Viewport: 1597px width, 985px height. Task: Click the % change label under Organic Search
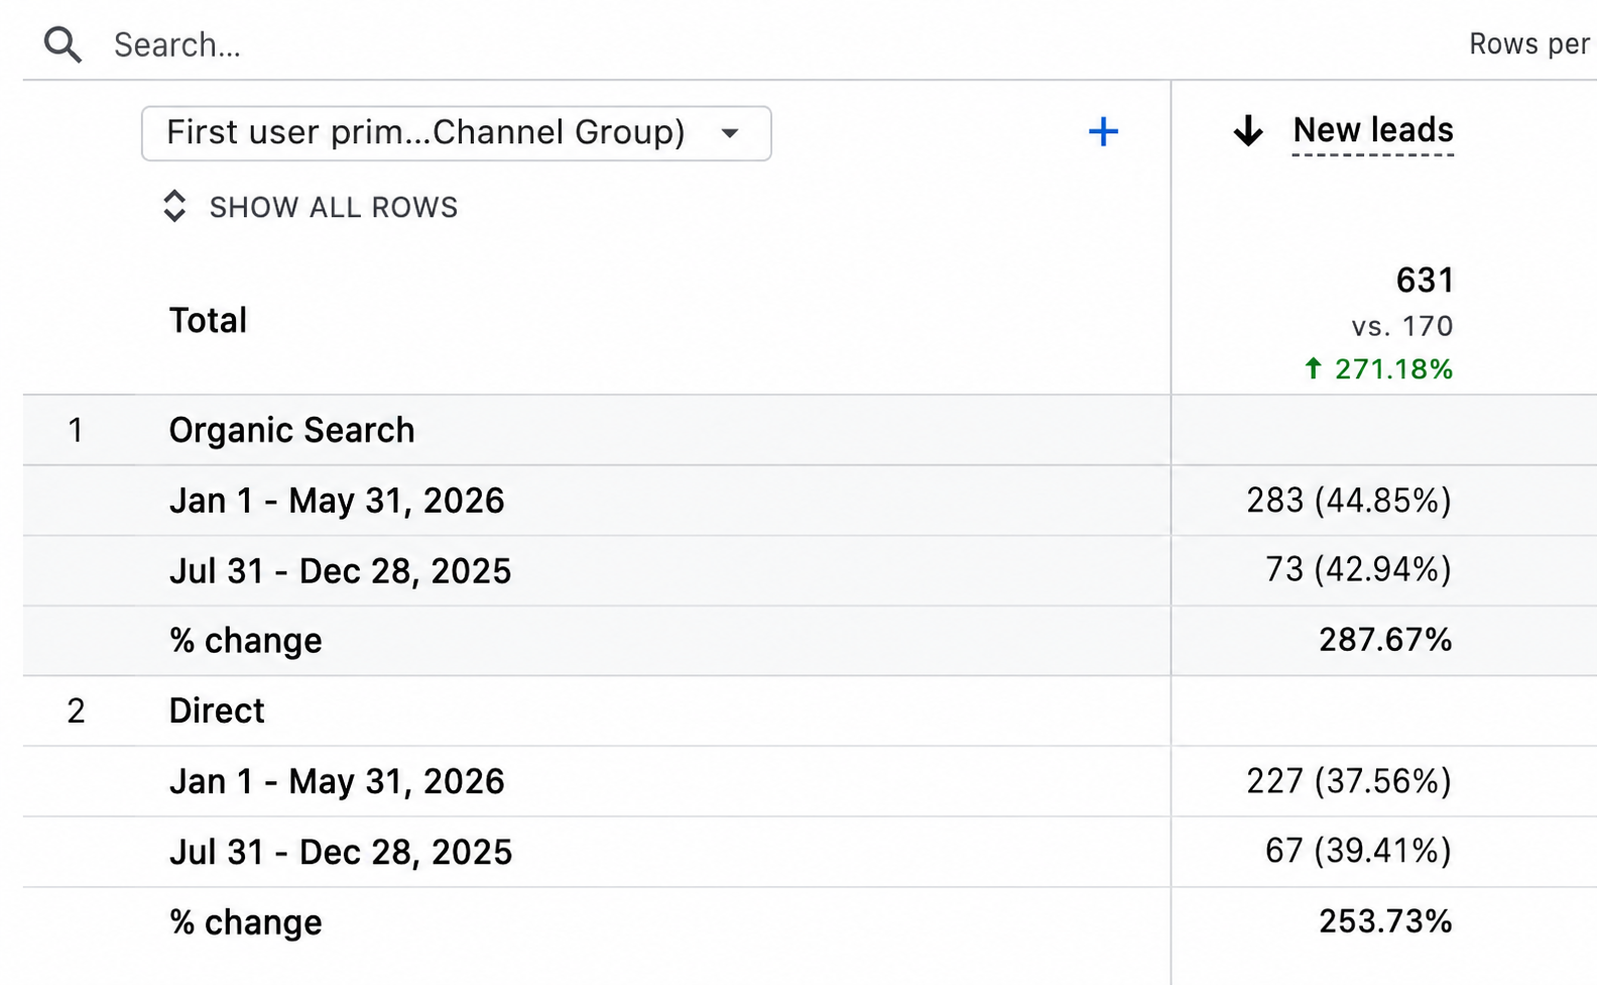(245, 640)
